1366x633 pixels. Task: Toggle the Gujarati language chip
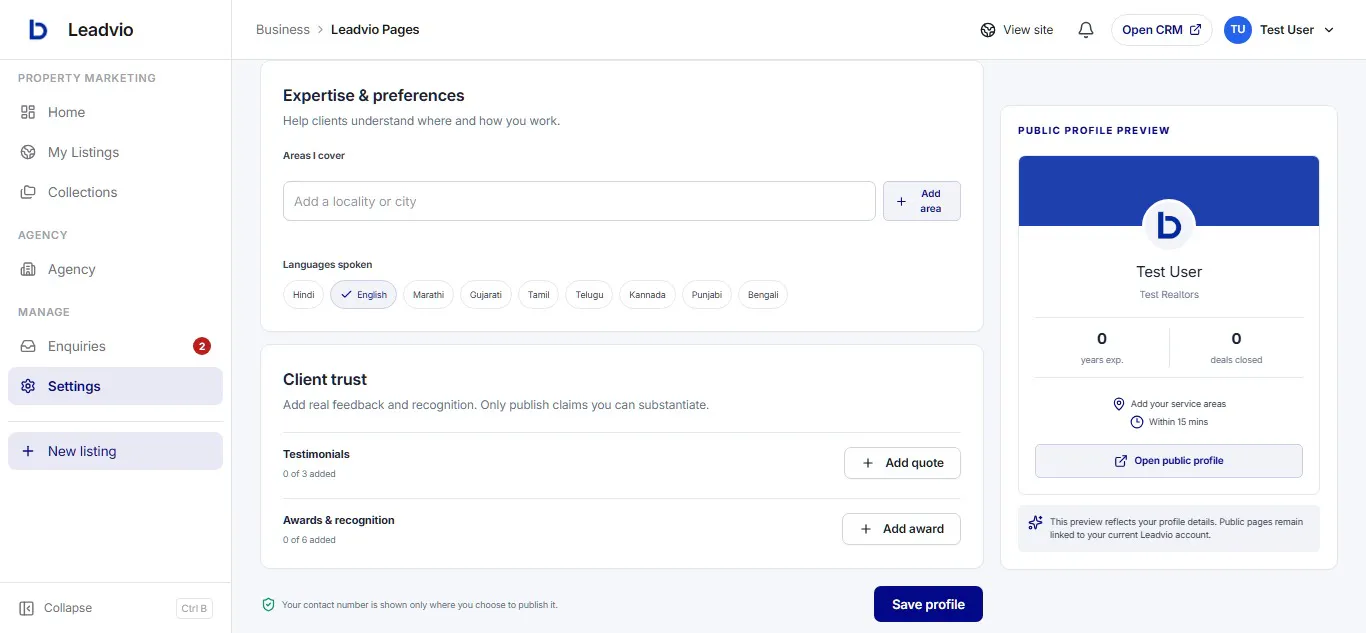[x=486, y=295]
